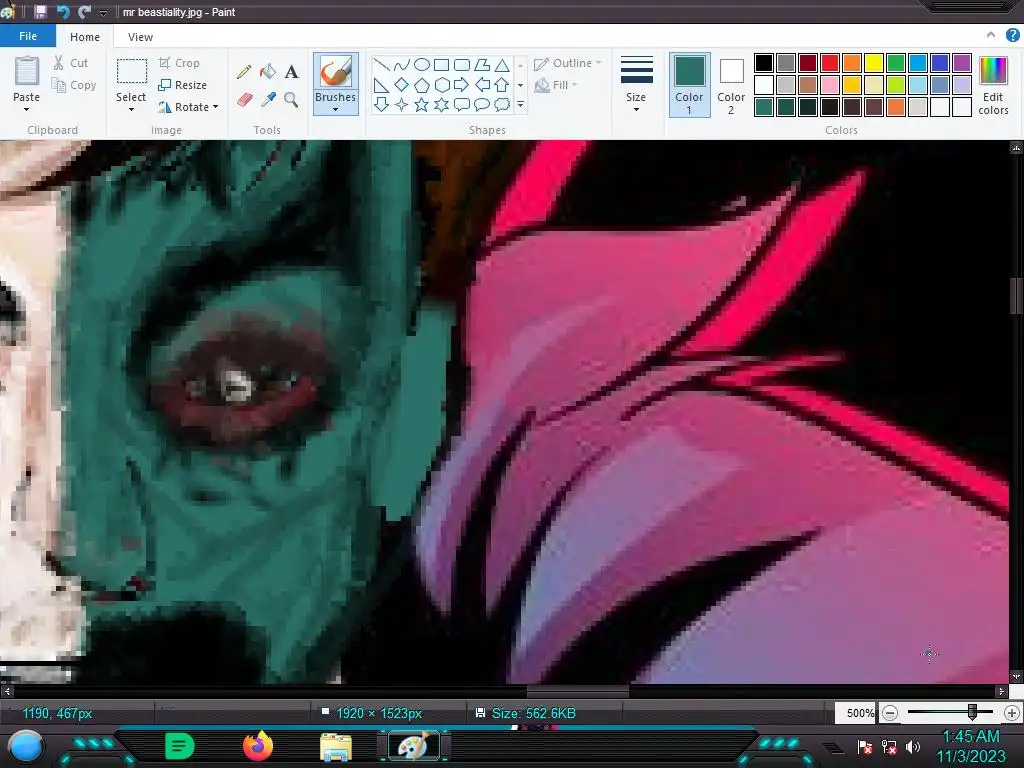The image size is (1024, 768).
Task: Expand the Shapes gallery more arrow
Action: [x=520, y=104]
